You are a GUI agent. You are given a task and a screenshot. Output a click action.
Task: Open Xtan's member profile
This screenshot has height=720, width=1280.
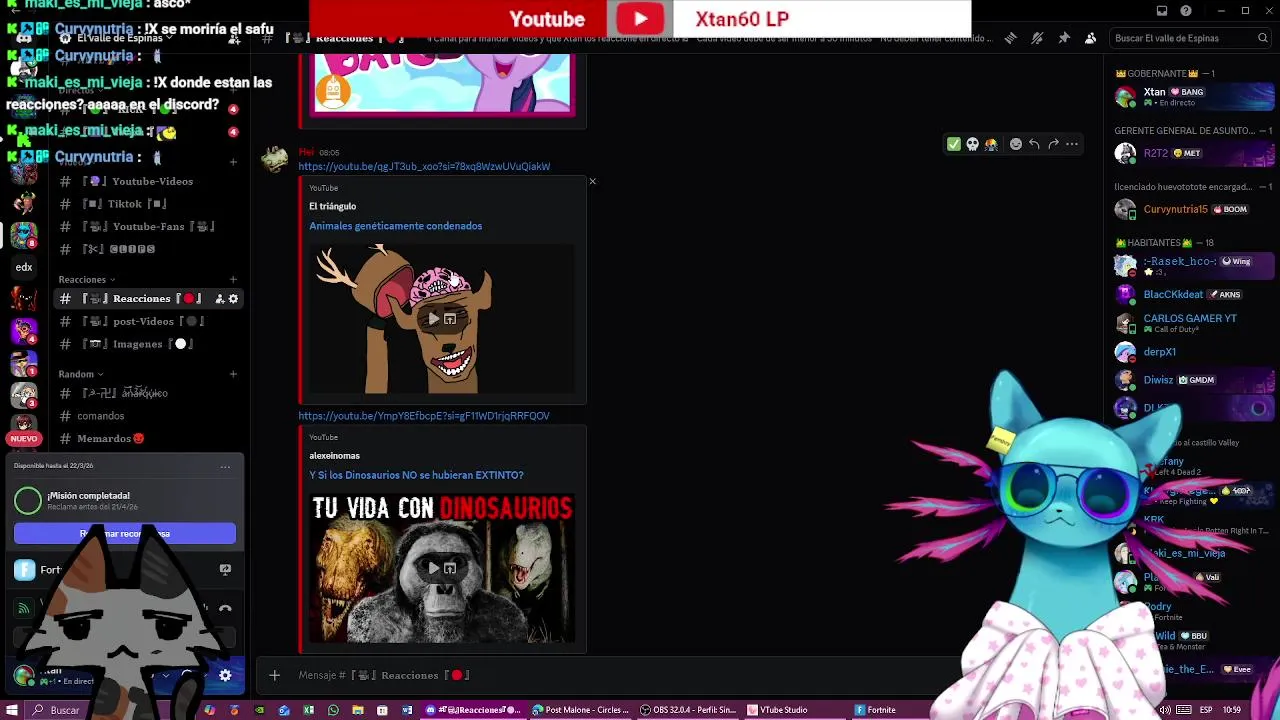(1195, 96)
